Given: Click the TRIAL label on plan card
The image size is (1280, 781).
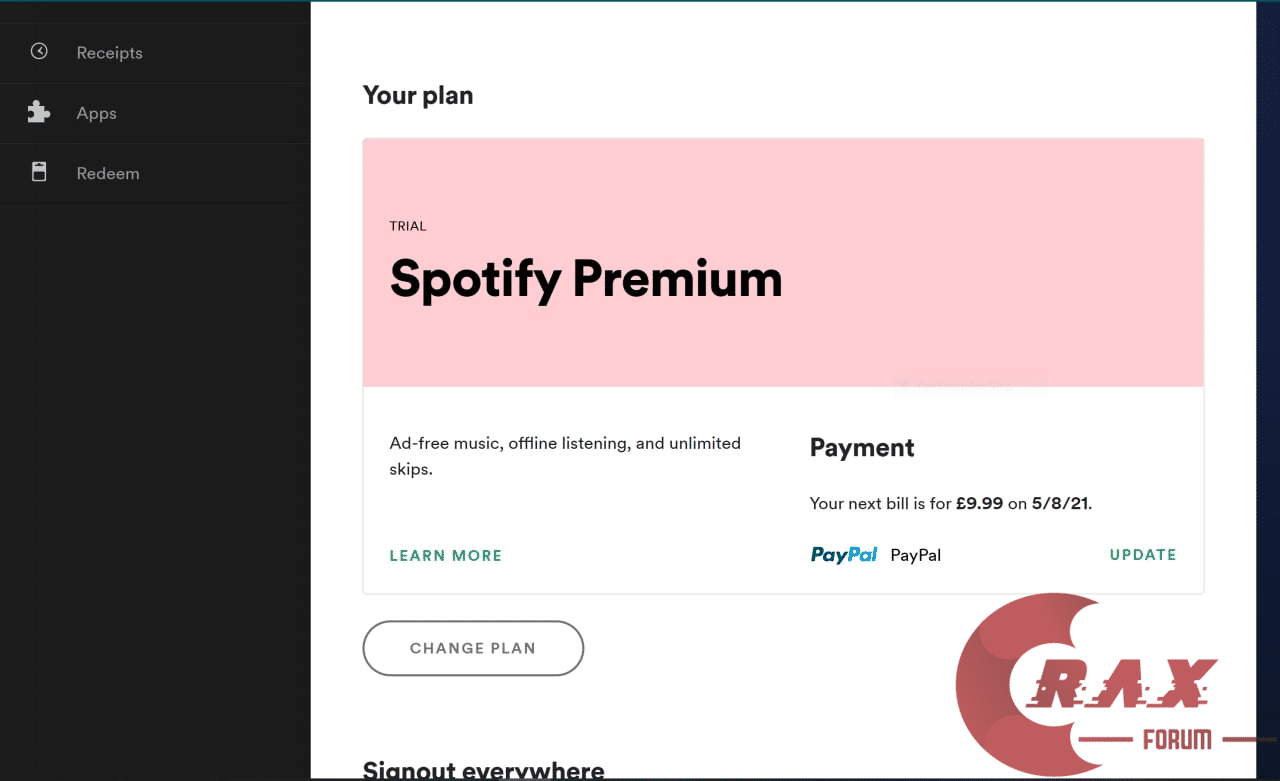Looking at the screenshot, I should tap(408, 226).
